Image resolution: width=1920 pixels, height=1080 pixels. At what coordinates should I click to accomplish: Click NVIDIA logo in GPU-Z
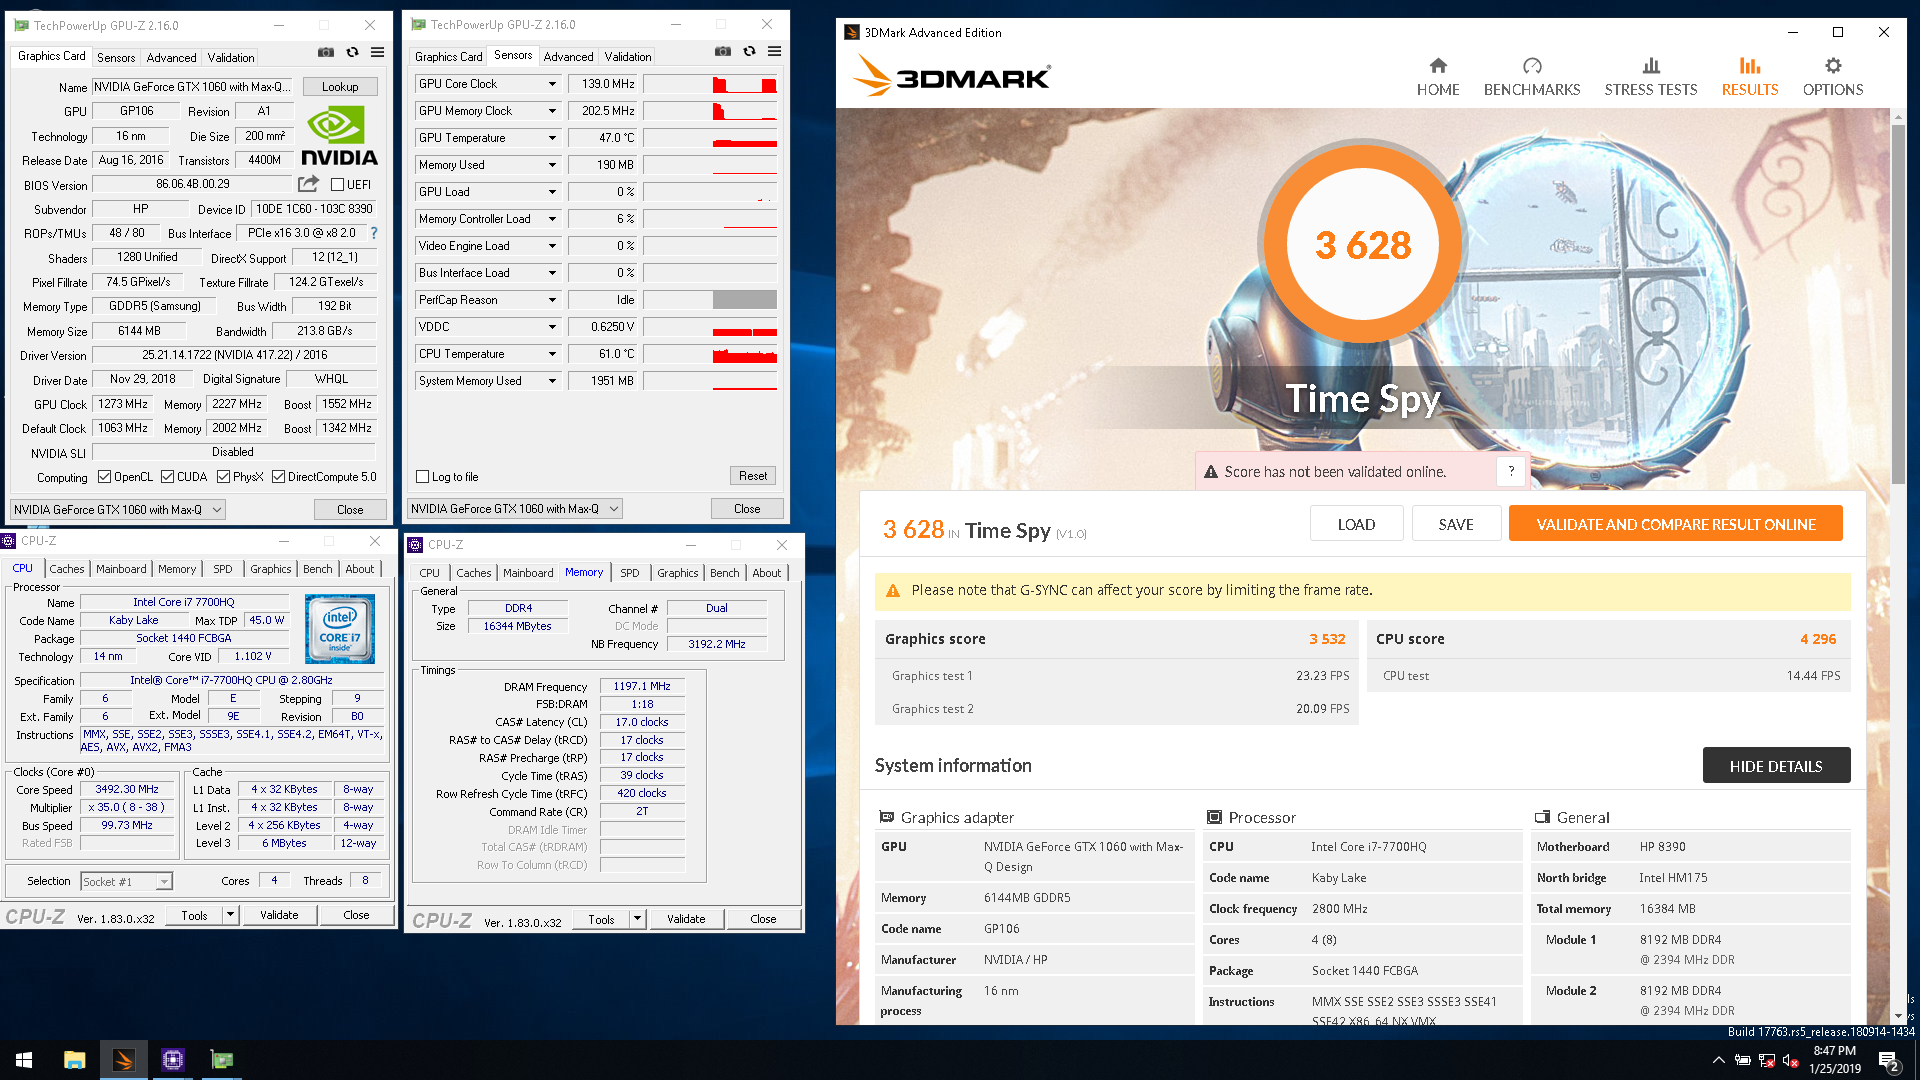339,137
